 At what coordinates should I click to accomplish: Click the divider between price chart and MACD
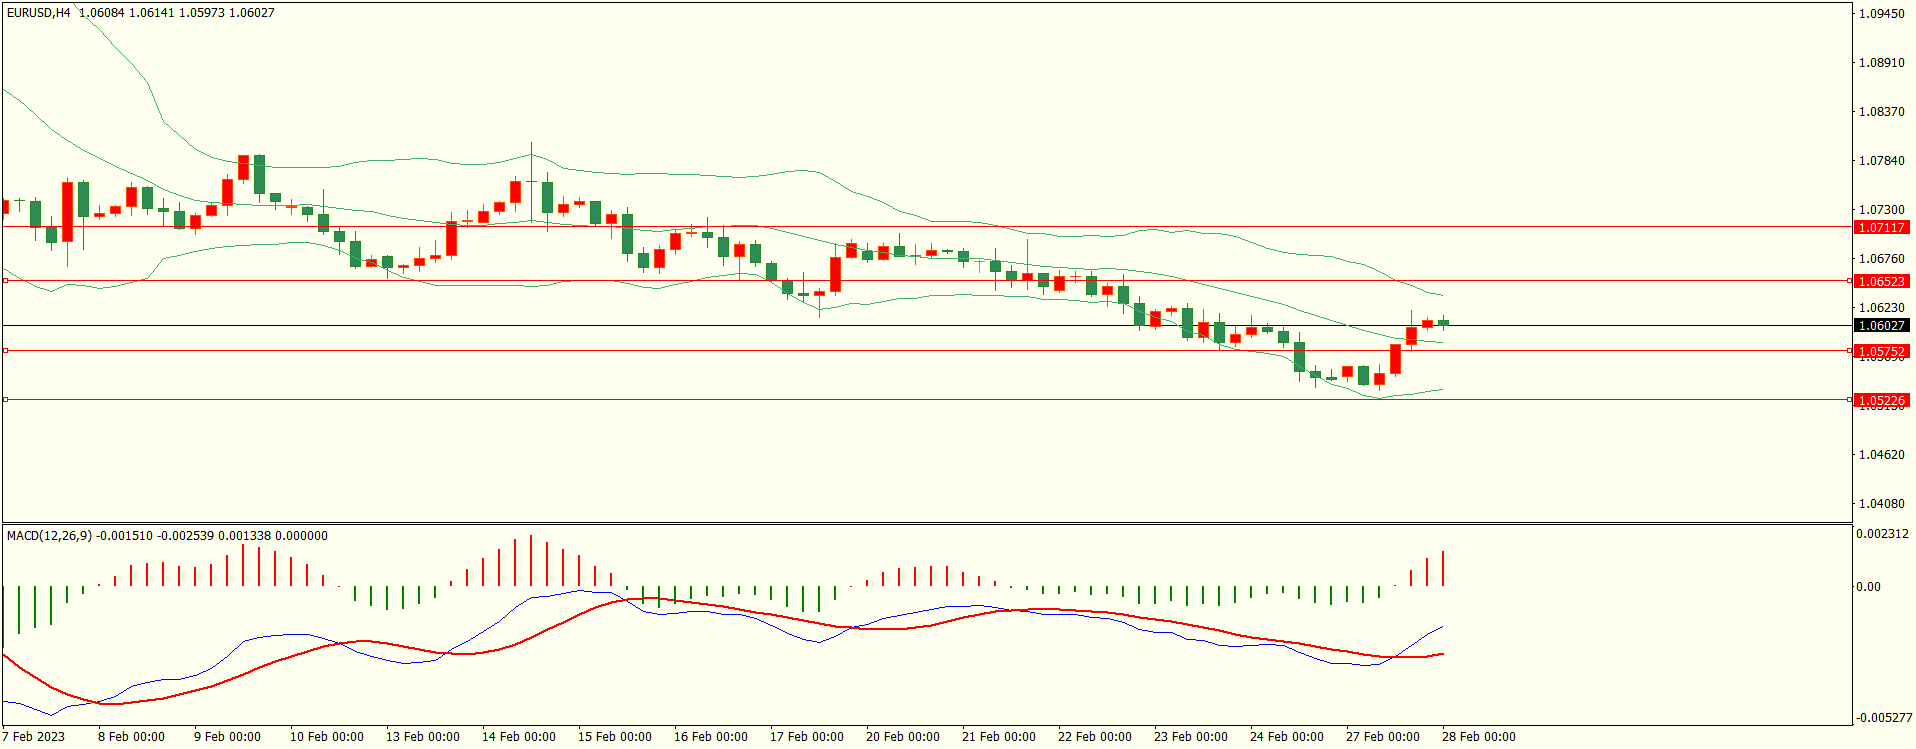tap(926, 523)
